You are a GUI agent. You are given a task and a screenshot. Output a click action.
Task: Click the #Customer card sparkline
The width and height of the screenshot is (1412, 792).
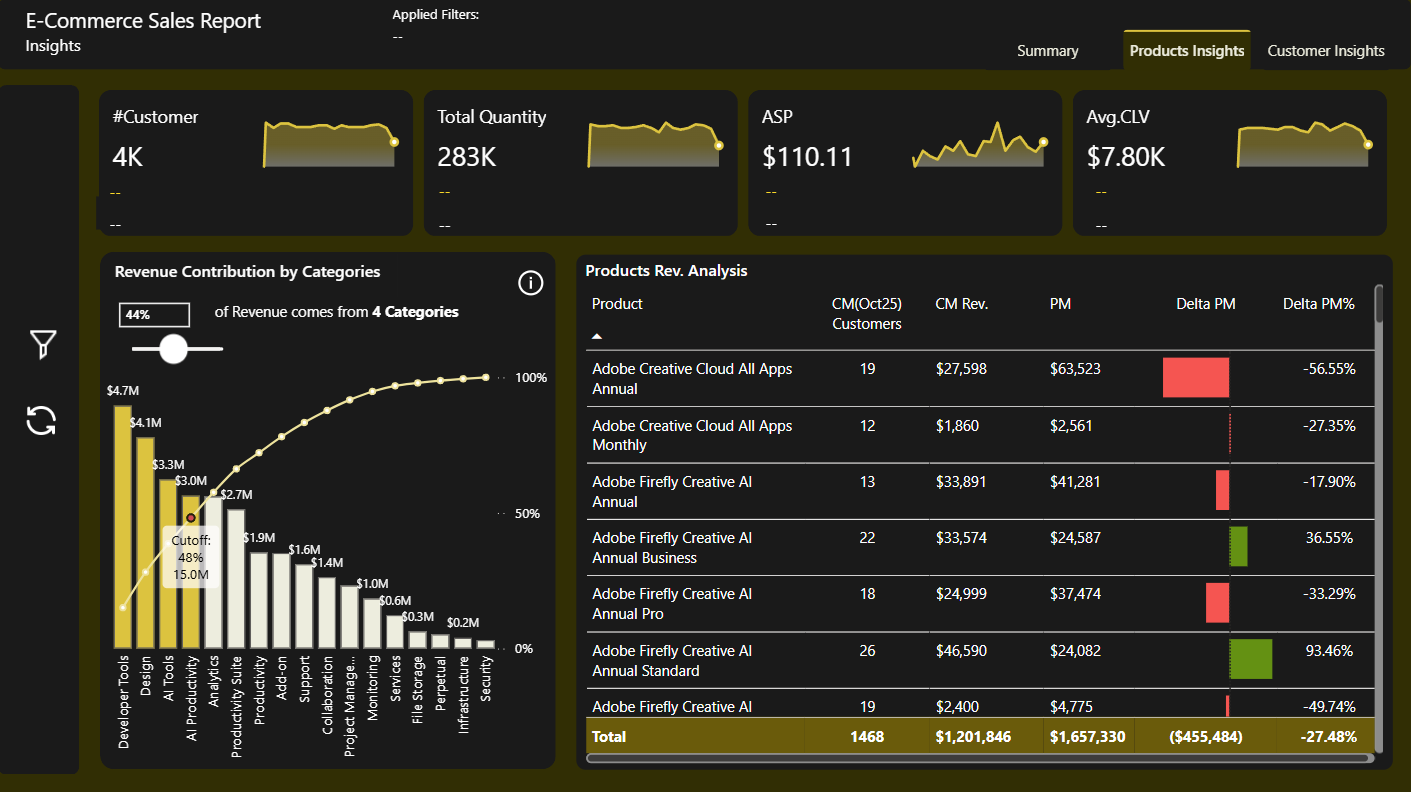click(331, 145)
